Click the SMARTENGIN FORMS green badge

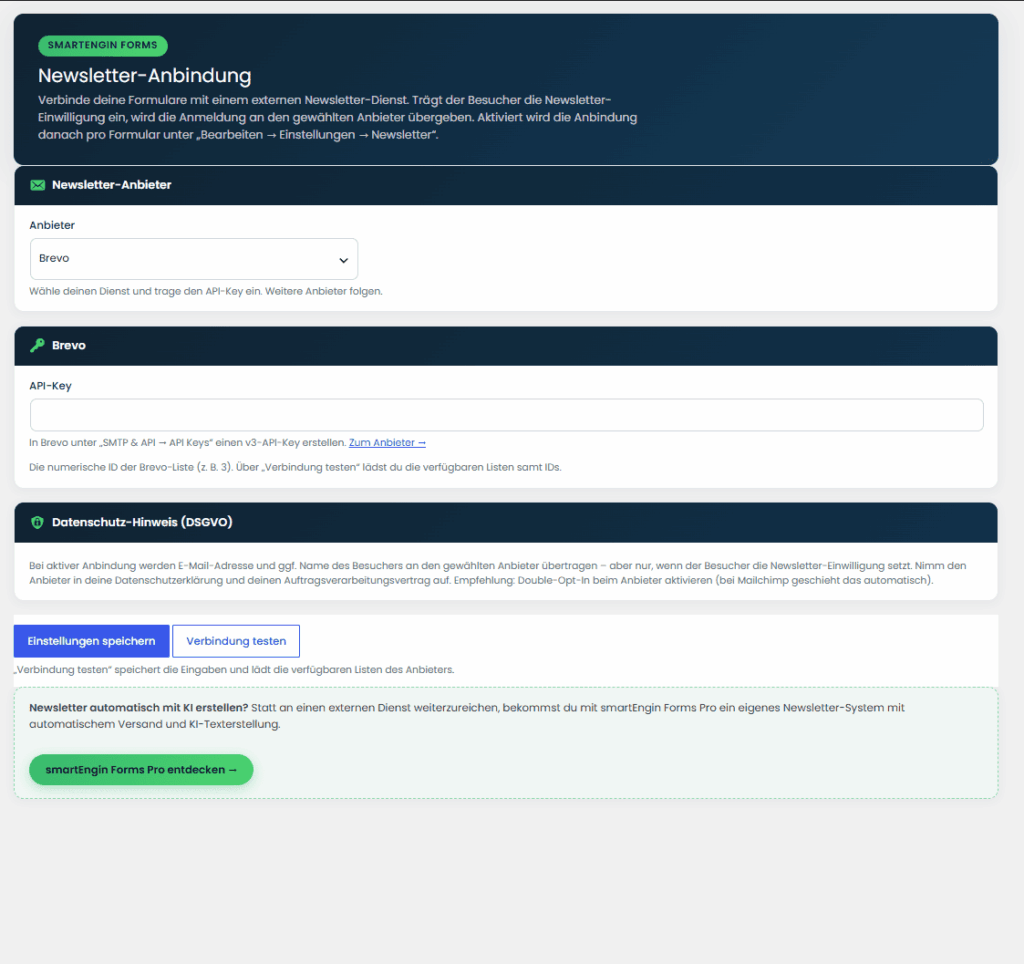click(103, 45)
